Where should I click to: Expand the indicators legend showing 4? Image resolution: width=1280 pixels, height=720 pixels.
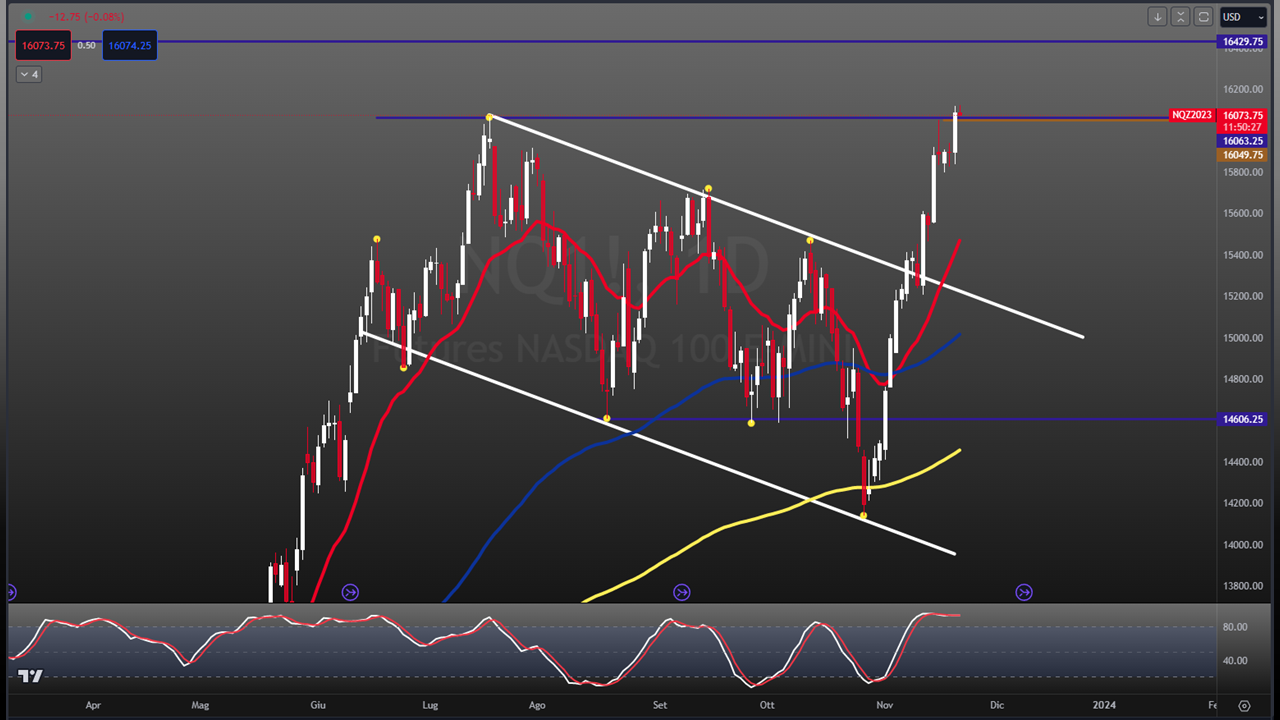29,74
